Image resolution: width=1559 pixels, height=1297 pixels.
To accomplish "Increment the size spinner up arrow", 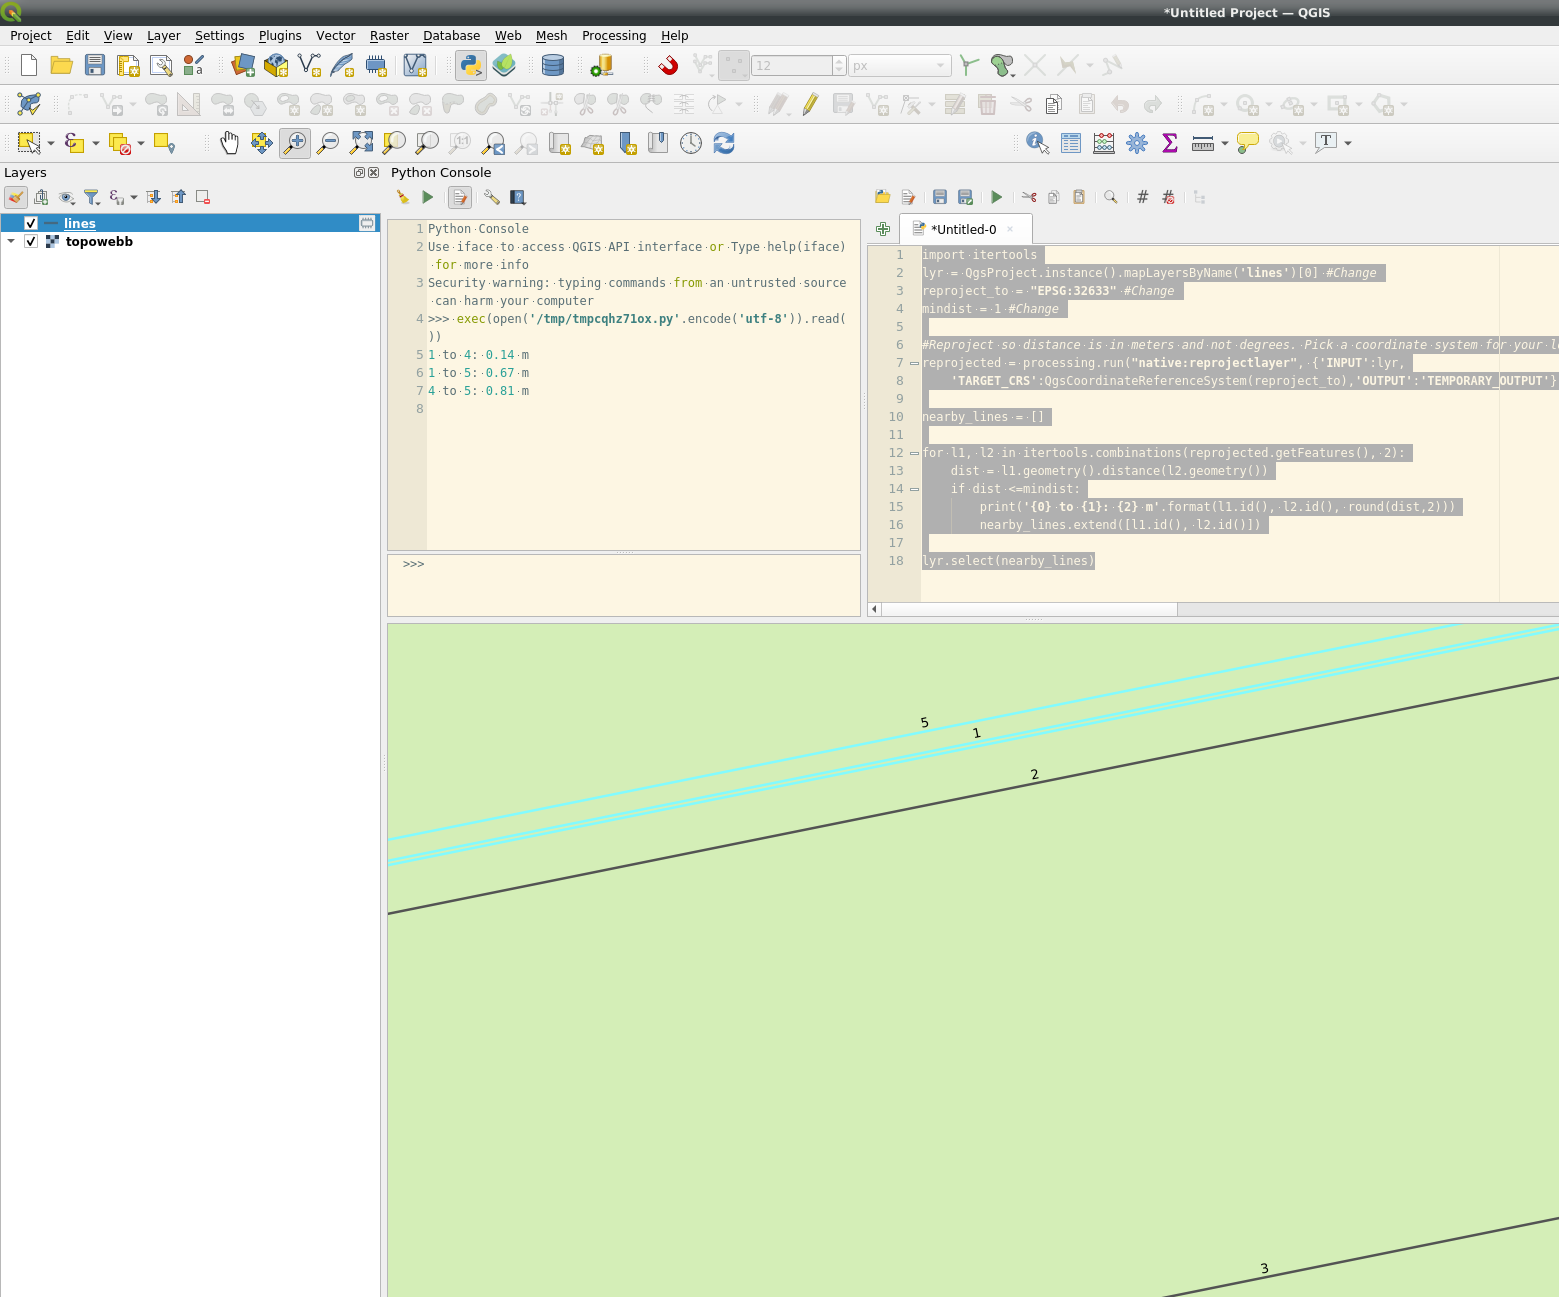I will point(839,61).
